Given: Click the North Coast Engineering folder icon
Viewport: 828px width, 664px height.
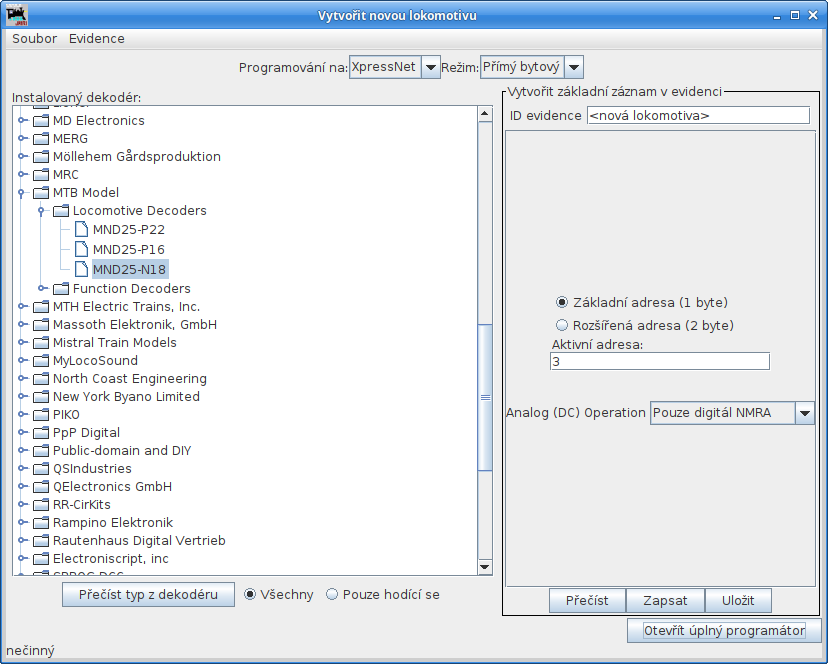Looking at the screenshot, I should pos(41,379).
